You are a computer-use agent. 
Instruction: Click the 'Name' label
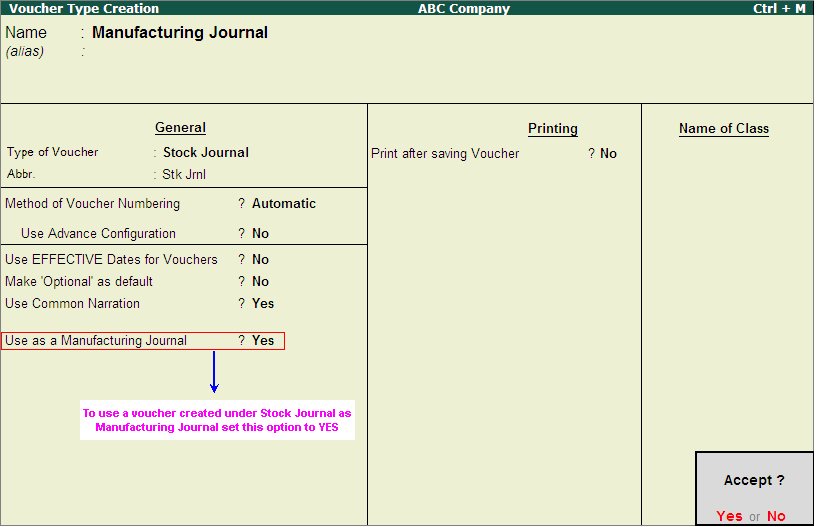(26, 32)
